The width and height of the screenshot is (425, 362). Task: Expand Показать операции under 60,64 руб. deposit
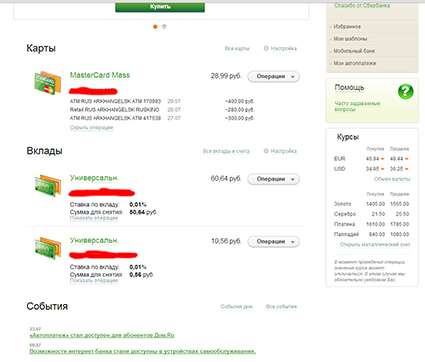[x=94, y=218]
